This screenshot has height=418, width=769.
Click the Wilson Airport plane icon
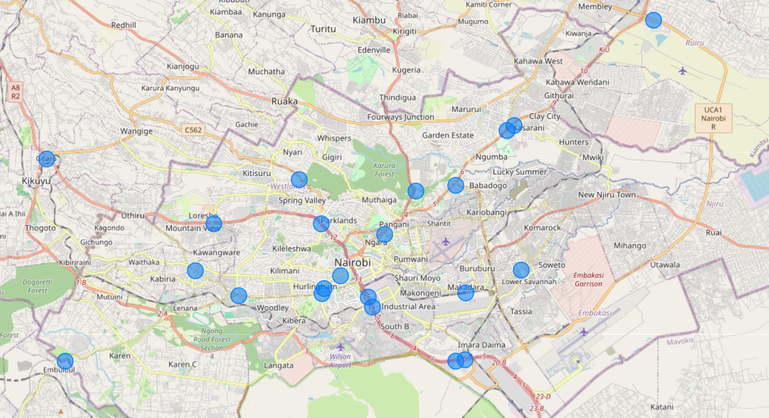click(338, 345)
